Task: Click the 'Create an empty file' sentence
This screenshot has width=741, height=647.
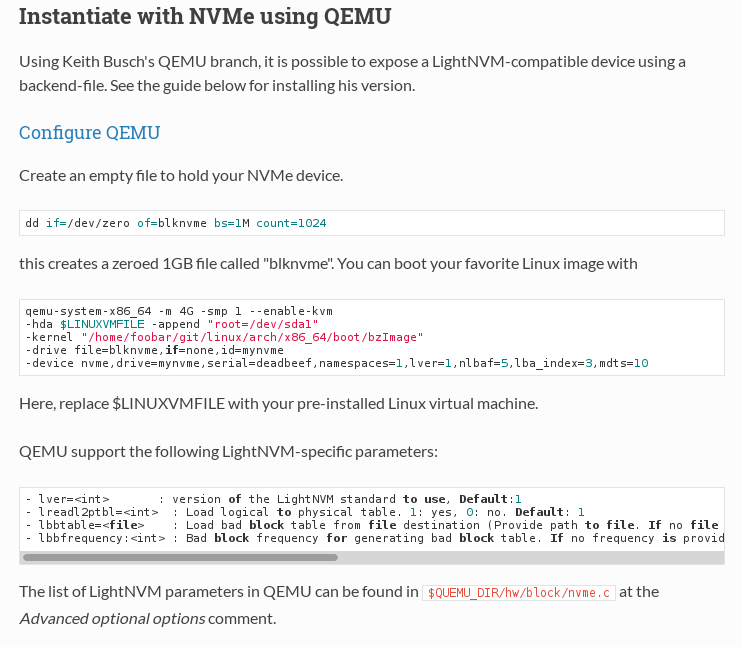Action: coord(181,176)
